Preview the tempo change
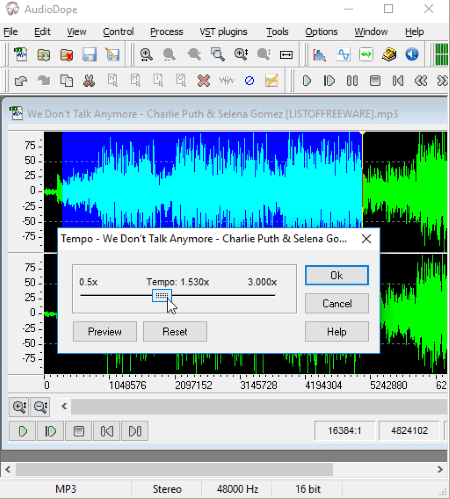 [x=105, y=332]
